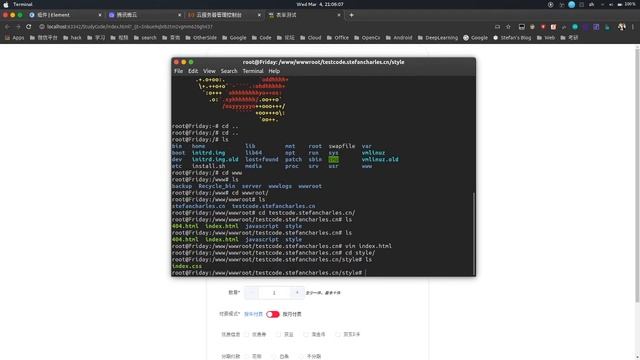Open the OtherSide bookmark folder
This screenshot has width=640, height=360.
[201, 38]
